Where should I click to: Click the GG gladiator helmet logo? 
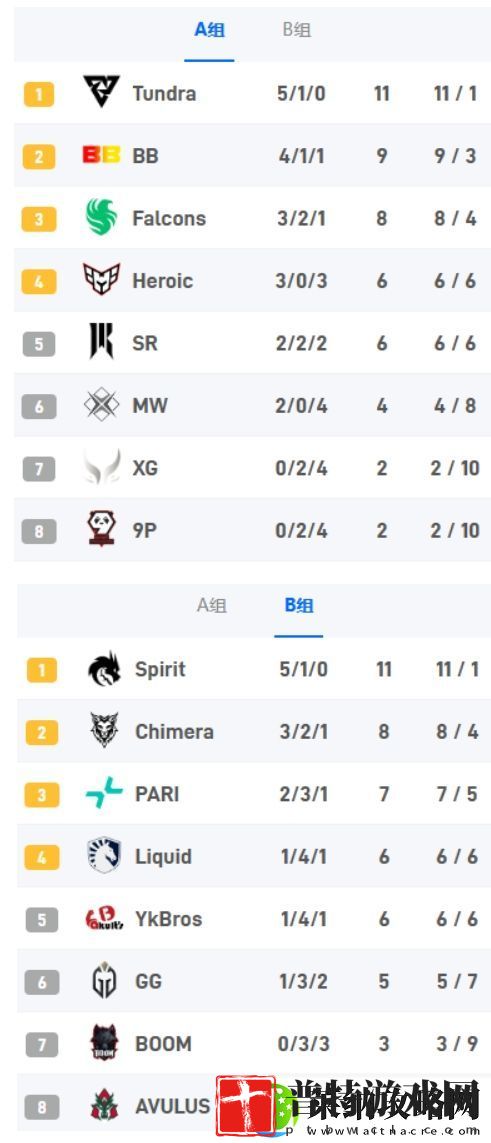tap(104, 980)
